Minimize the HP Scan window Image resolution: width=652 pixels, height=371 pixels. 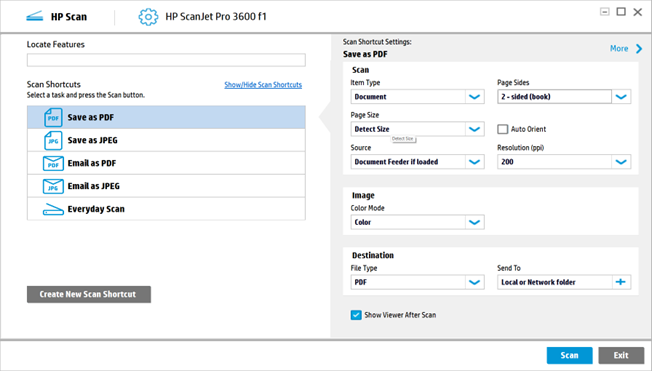click(x=605, y=12)
